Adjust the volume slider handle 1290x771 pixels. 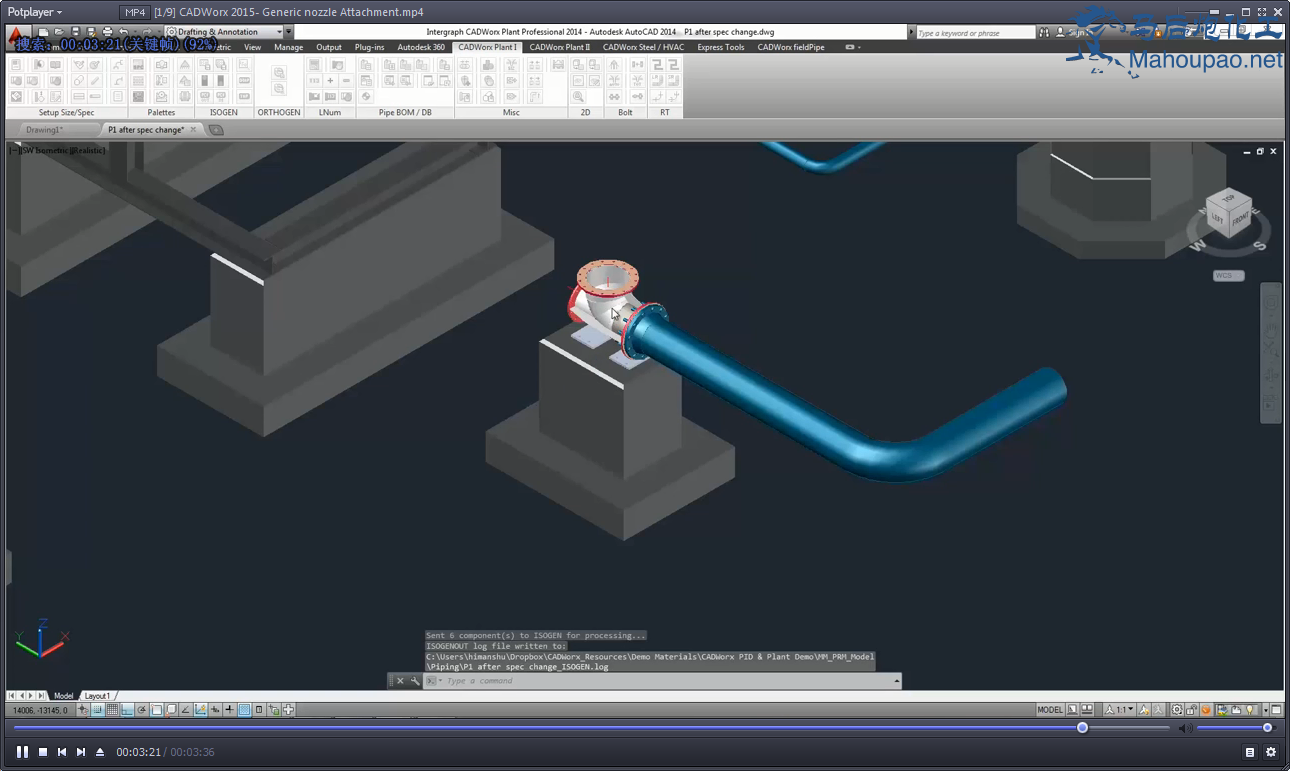(x=1267, y=728)
